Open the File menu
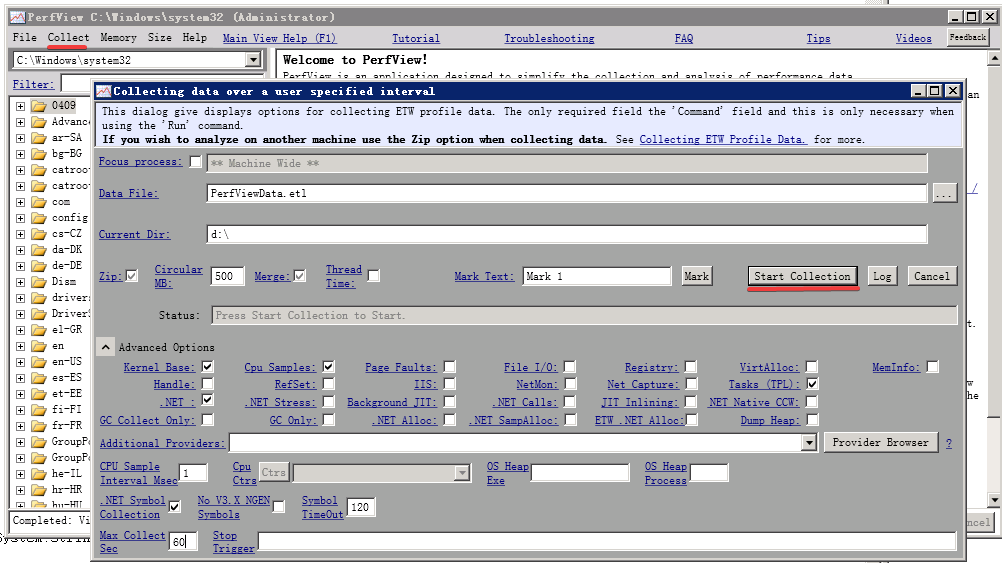 [x=25, y=38]
